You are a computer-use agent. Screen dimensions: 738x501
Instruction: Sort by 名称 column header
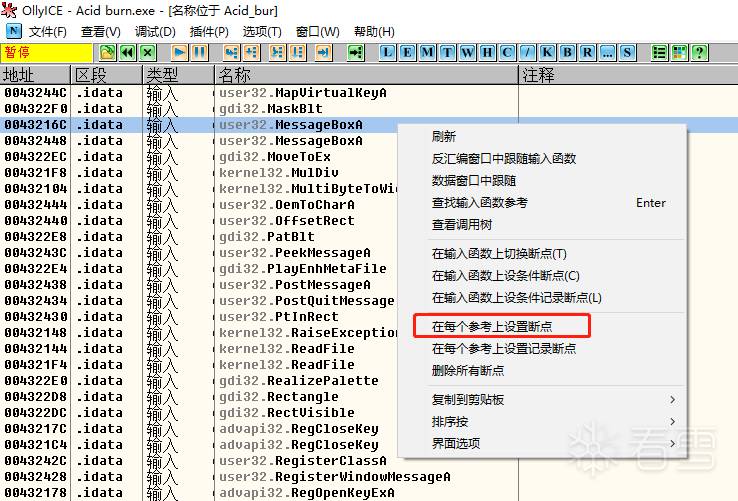366,75
